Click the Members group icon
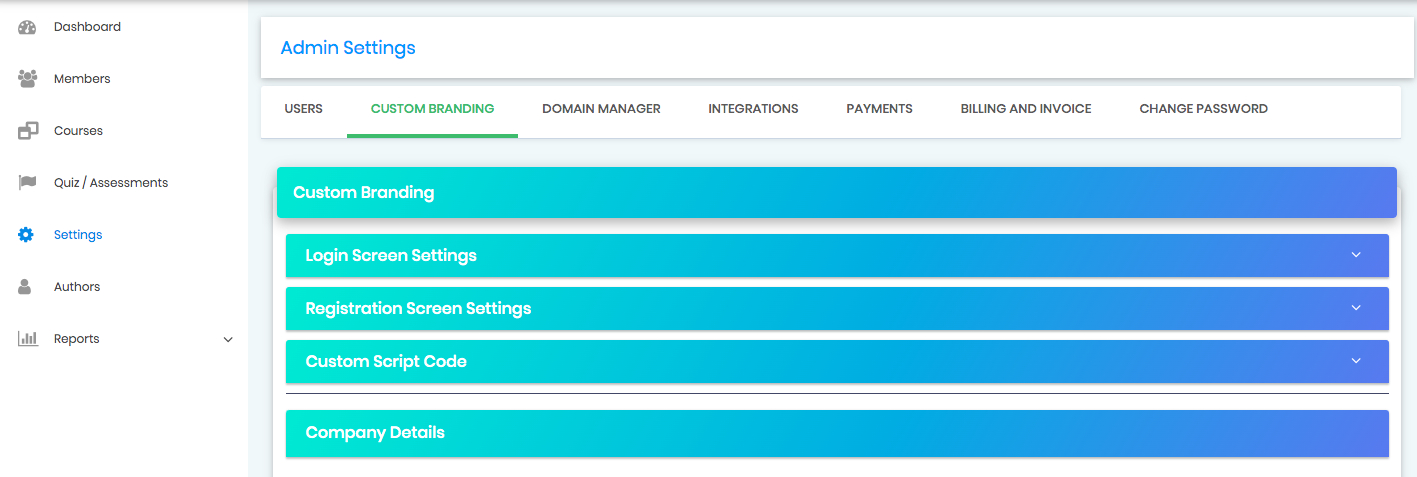 coord(27,79)
